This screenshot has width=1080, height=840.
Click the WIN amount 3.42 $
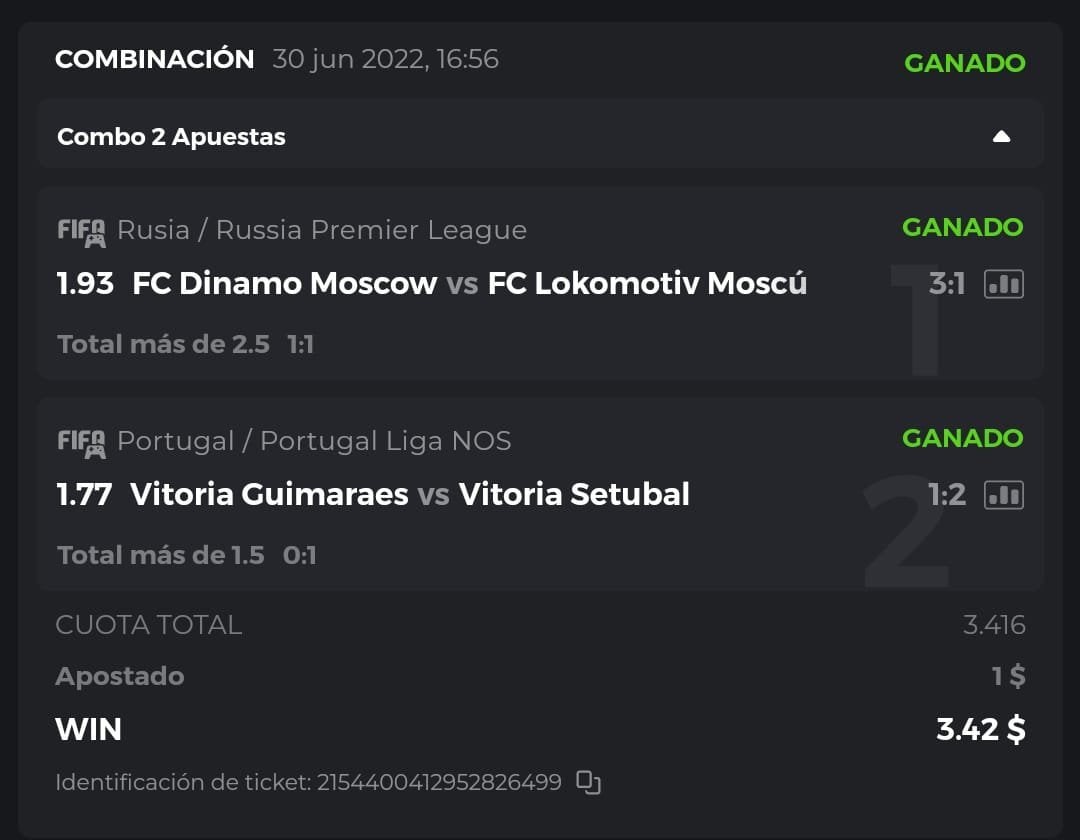(x=980, y=729)
